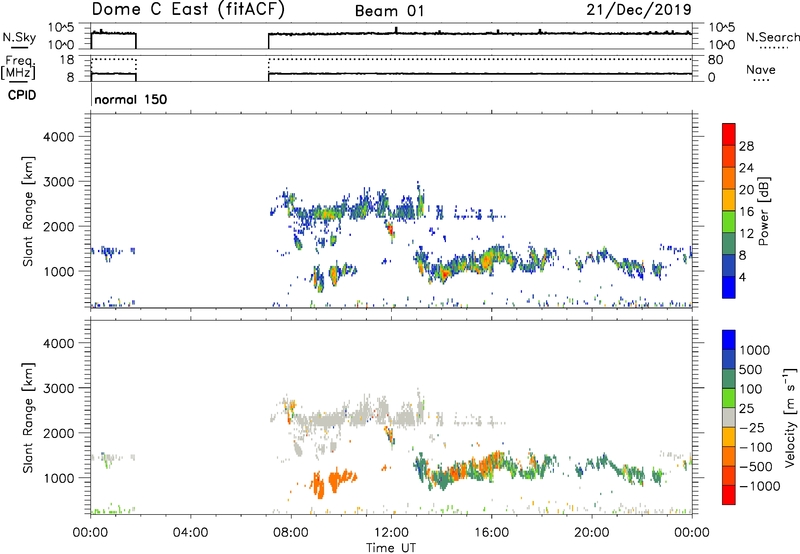This screenshot has height=554, width=800.
Task: Click the 'Freq. [MHz]' axis label
Action: point(18,68)
